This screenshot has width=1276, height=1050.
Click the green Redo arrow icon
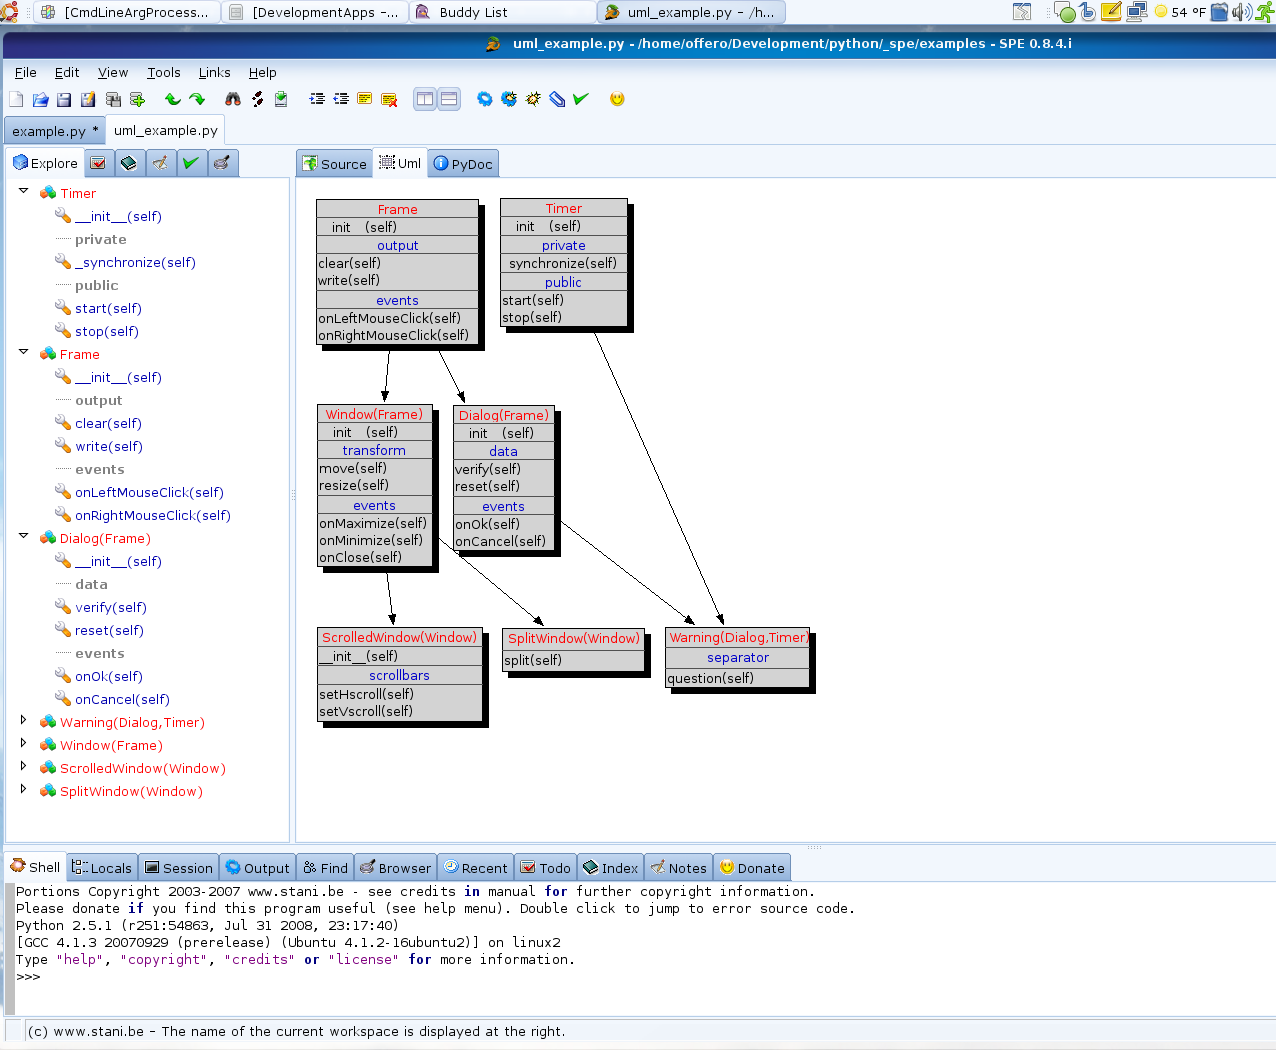point(197,99)
